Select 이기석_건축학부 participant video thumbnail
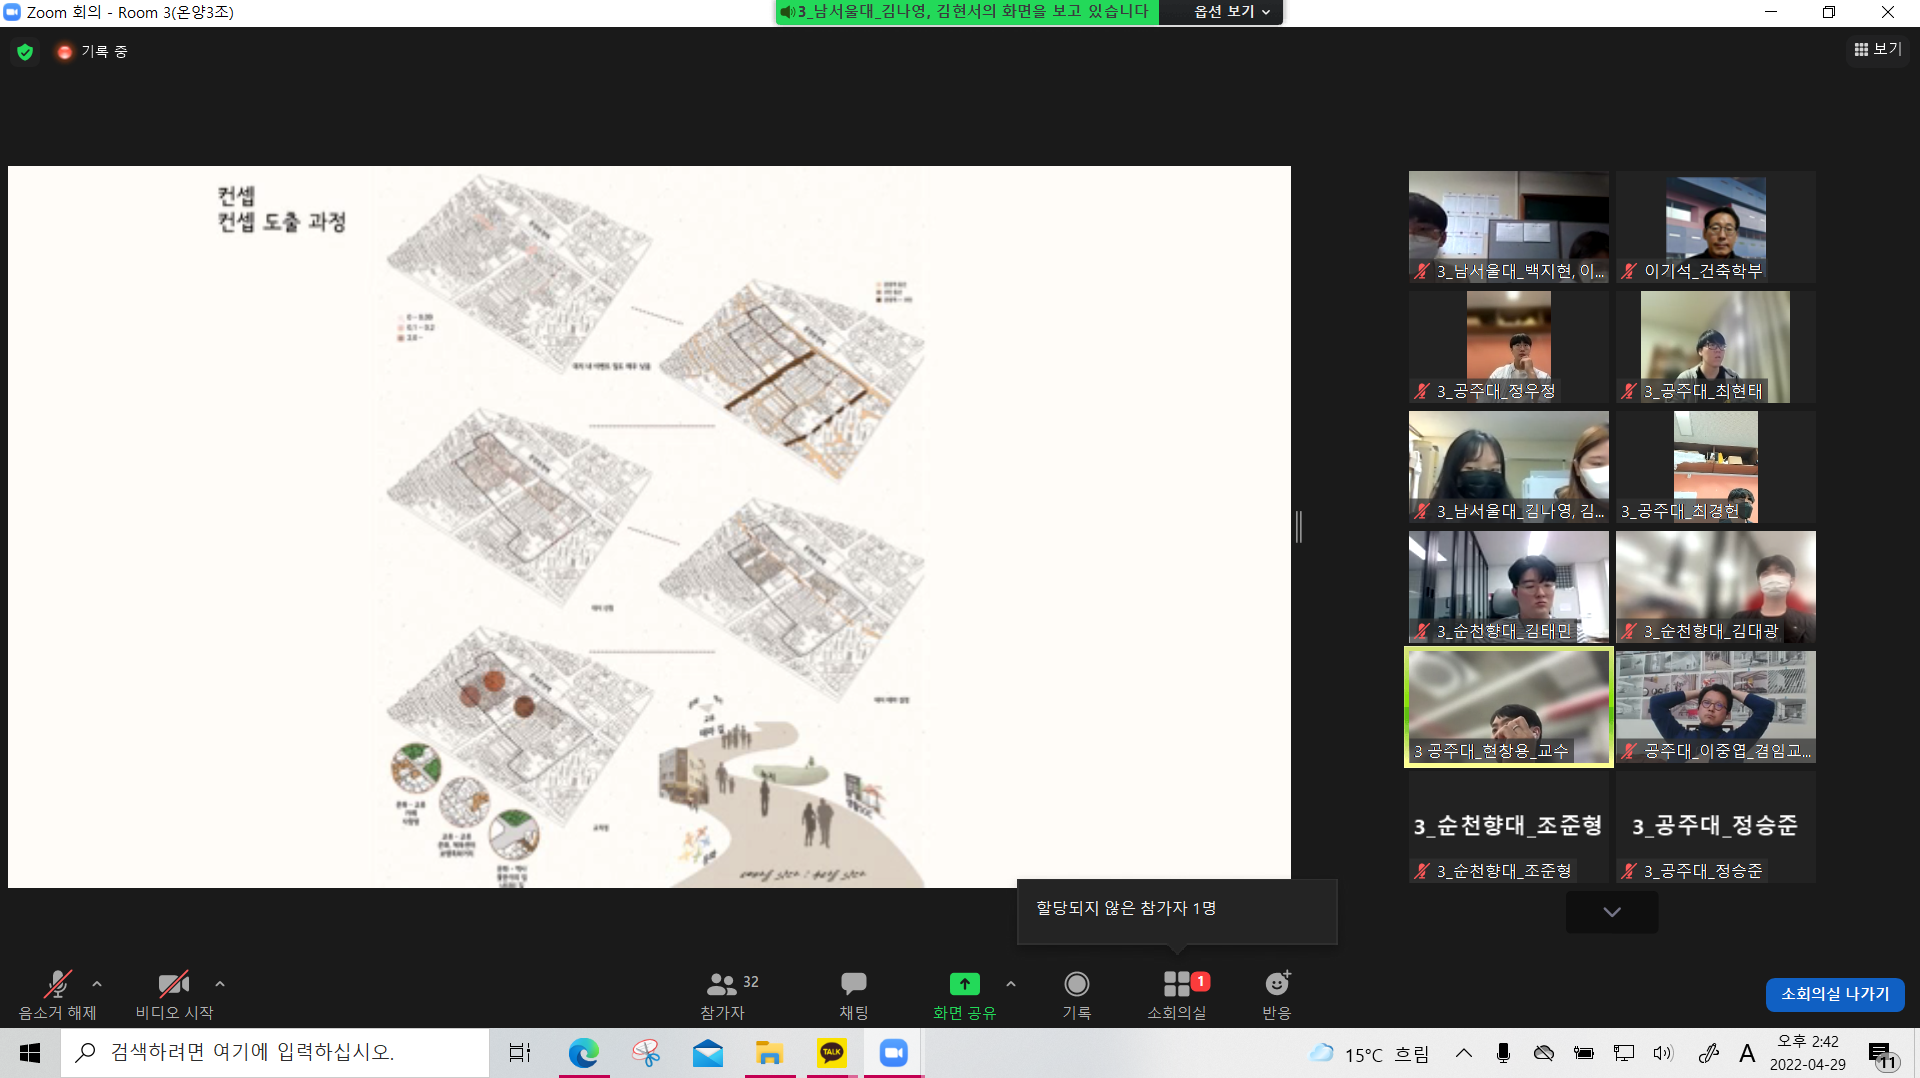This screenshot has height=1078, width=1920. [x=1715, y=227]
